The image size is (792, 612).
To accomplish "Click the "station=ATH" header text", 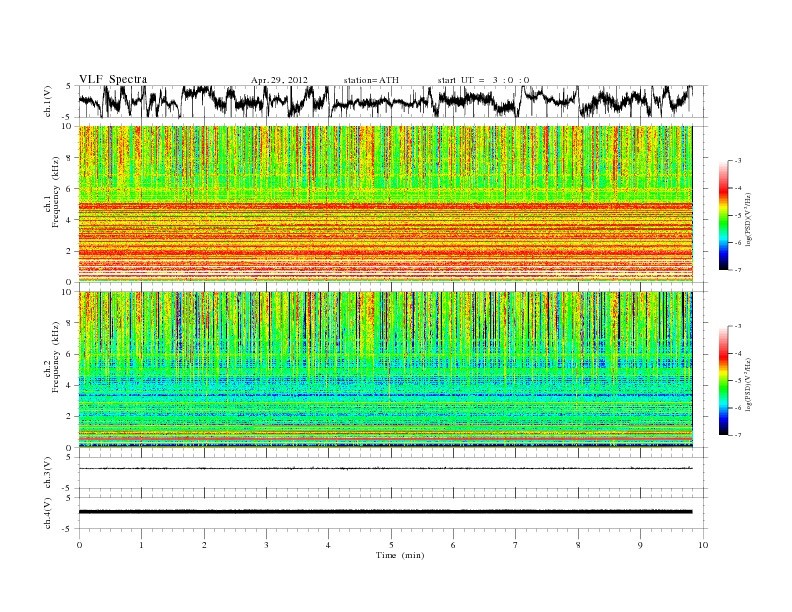I will pyautogui.click(x=371, y=80).
